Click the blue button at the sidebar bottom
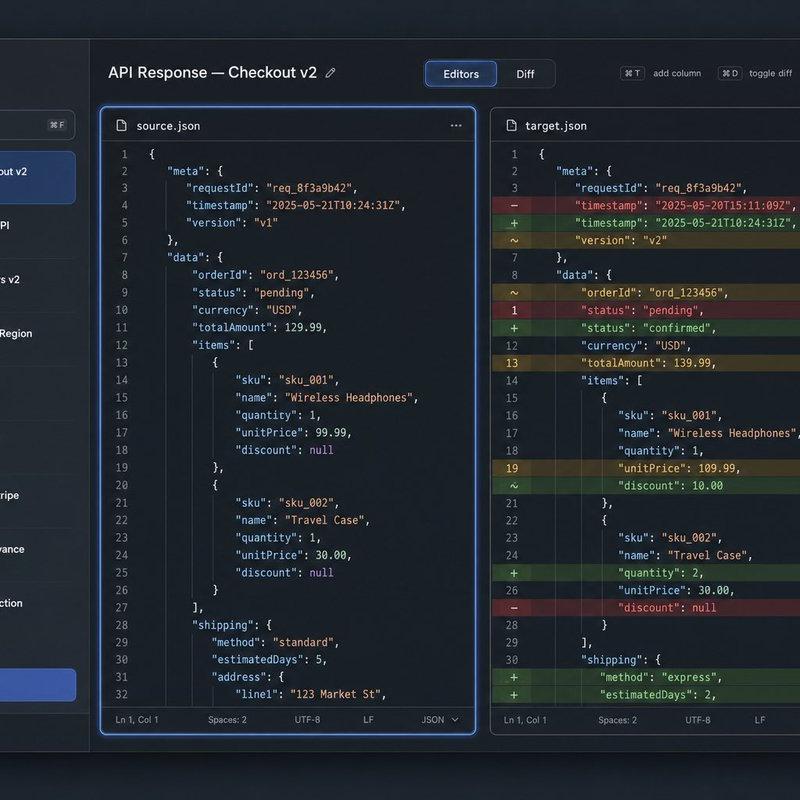The image size is (800, 800). 38,685
